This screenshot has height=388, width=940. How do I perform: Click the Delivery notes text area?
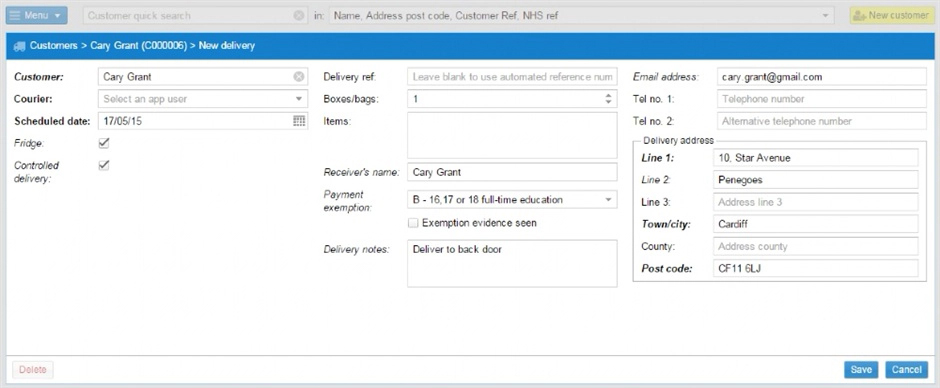click(x=512, y=263)
